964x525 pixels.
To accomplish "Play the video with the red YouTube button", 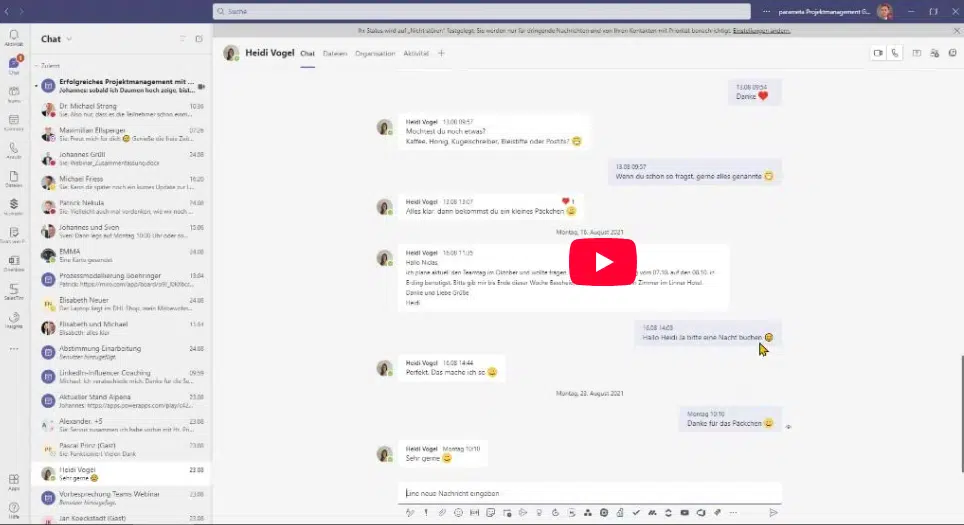I will click(x=602, y=262).
